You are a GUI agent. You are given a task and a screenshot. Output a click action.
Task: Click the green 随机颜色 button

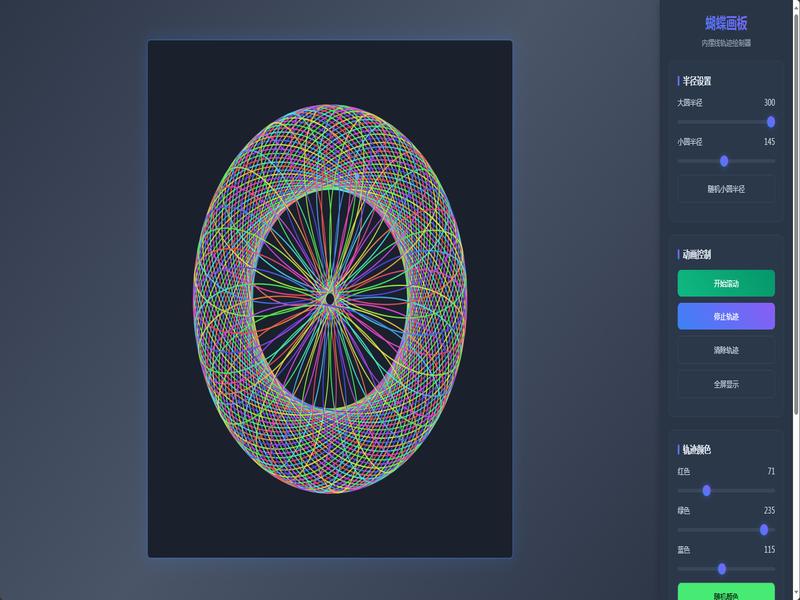click(x=726, y=592)
